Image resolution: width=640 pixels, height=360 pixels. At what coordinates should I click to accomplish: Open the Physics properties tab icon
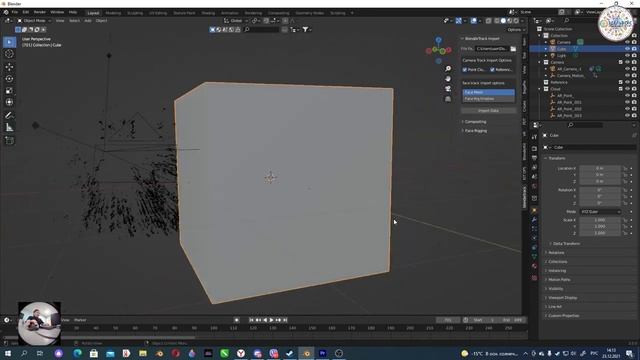coord(534,238)
